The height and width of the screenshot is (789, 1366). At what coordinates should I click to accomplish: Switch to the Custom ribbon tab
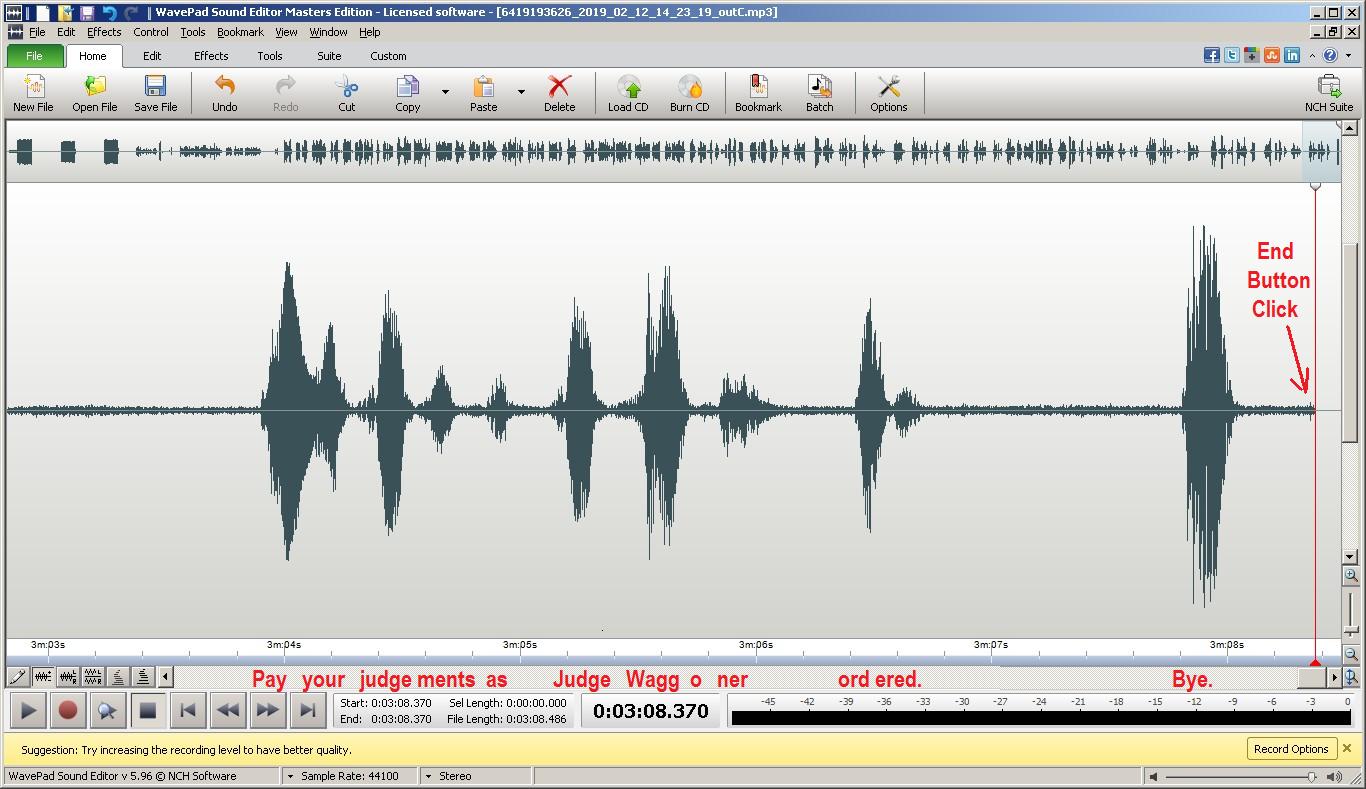[388, 56]
